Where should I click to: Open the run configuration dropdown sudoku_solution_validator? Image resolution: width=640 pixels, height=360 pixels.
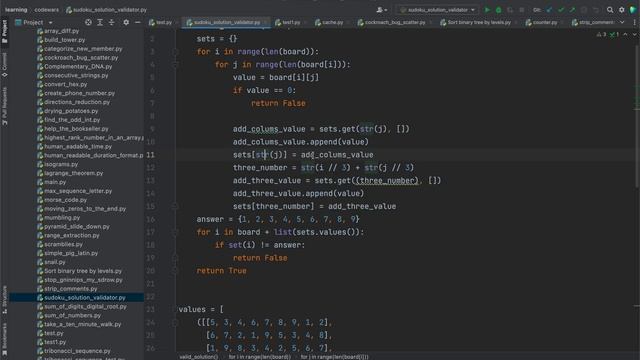click(438, 10)
